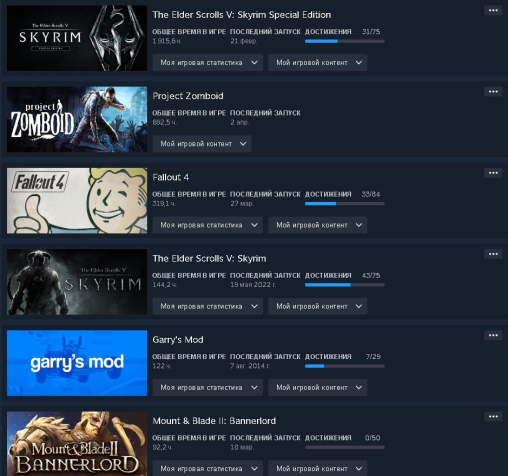The width and height of the screenshot is (508, 476).
Task: Open the three-dot menu for Mount & Blade II: Bannerlord
Action: (493, 416)
